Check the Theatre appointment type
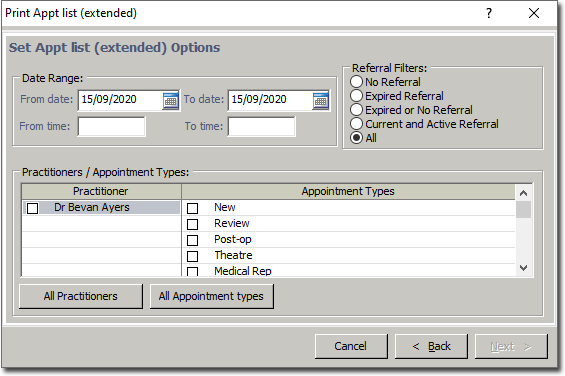 (192, 256)
